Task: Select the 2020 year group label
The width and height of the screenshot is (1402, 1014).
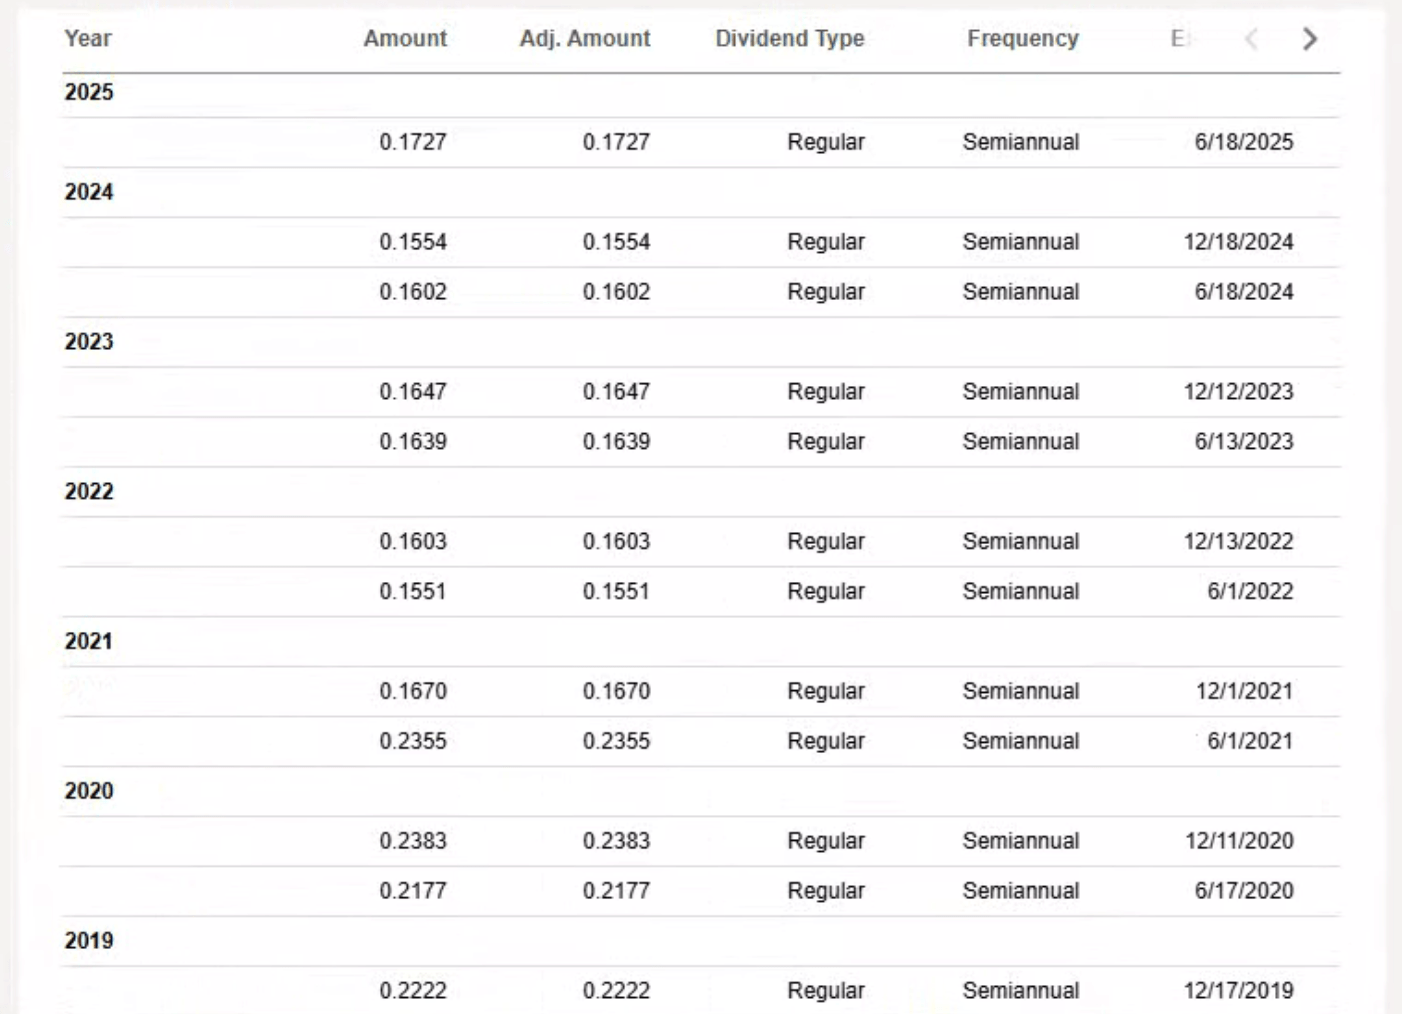Action: [x=89, y=791]
